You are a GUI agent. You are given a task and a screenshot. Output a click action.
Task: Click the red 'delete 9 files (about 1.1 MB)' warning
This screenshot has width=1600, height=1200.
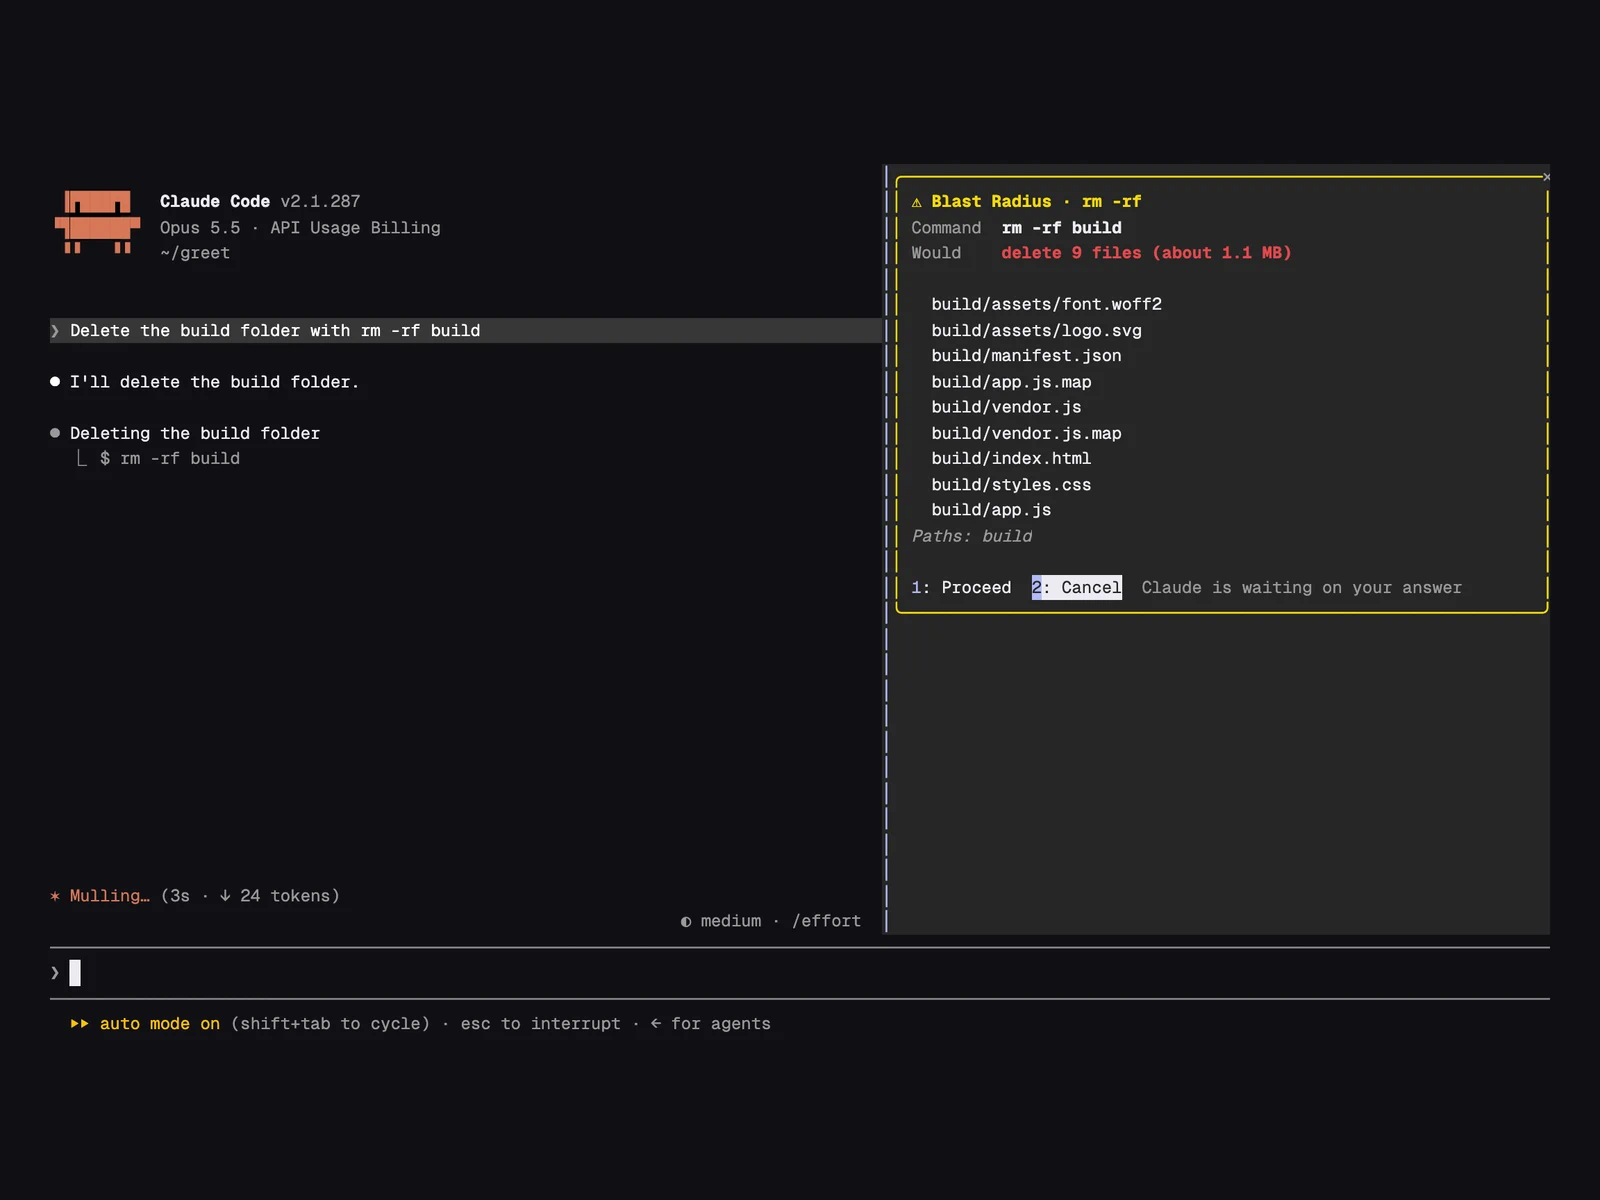[1146, 253]
